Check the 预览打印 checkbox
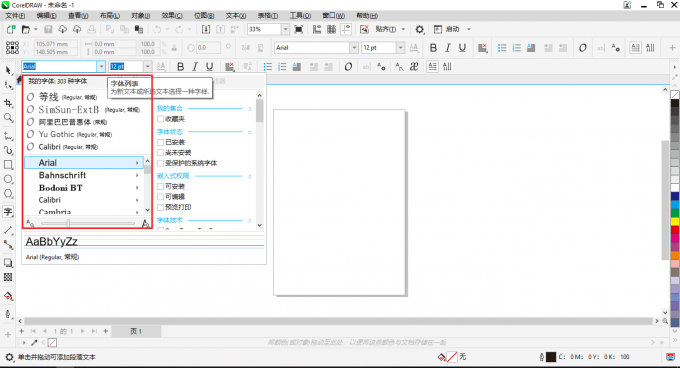This screenshot has width=680, height=368. [x=160, y=207]
